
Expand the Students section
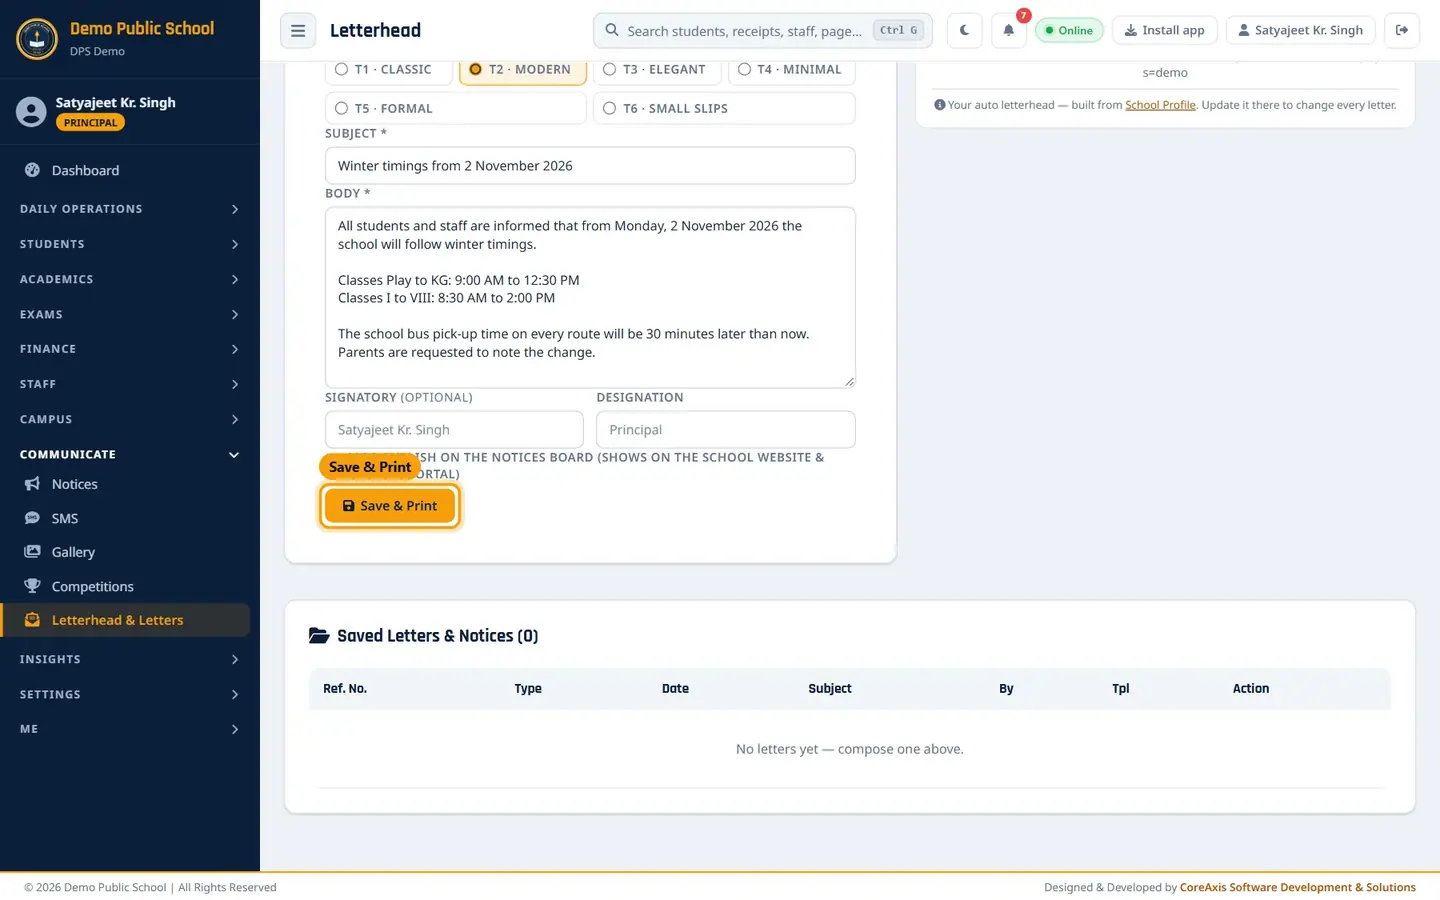(130, 244)
